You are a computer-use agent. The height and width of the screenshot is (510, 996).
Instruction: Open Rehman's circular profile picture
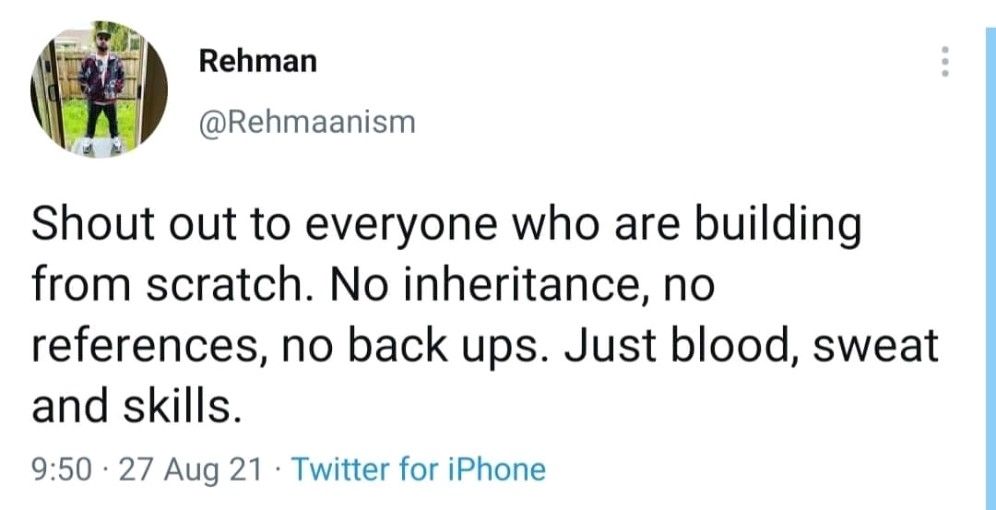99,88
